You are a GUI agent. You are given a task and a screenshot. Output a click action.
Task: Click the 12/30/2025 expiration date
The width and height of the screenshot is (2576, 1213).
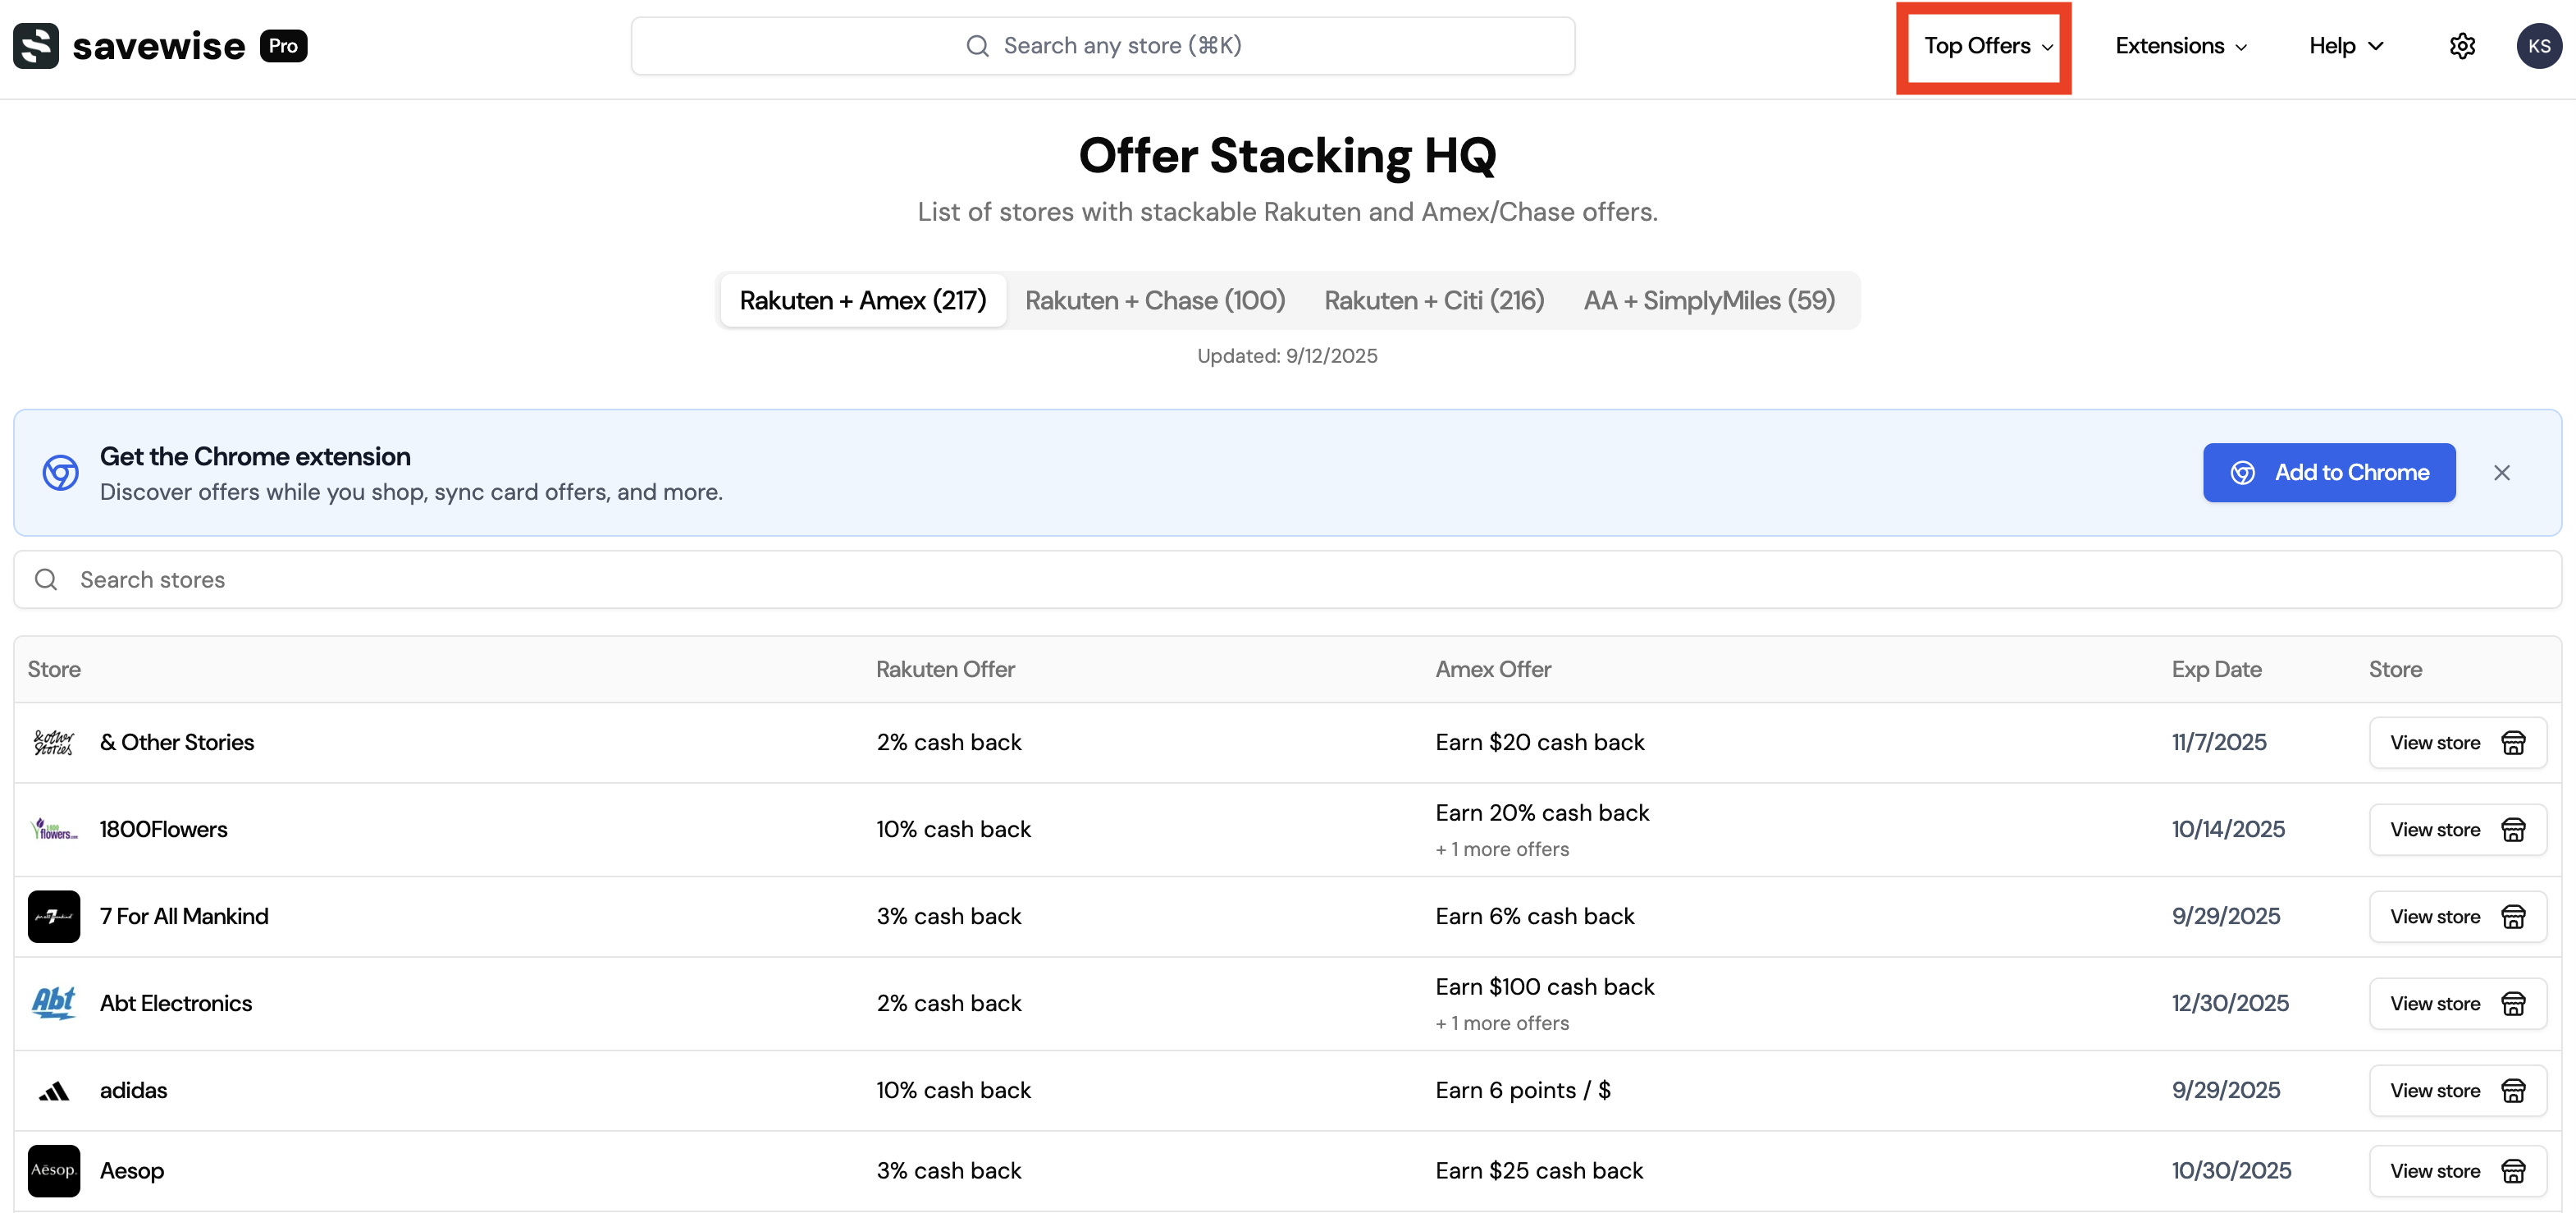(x=2230, y=1003)
